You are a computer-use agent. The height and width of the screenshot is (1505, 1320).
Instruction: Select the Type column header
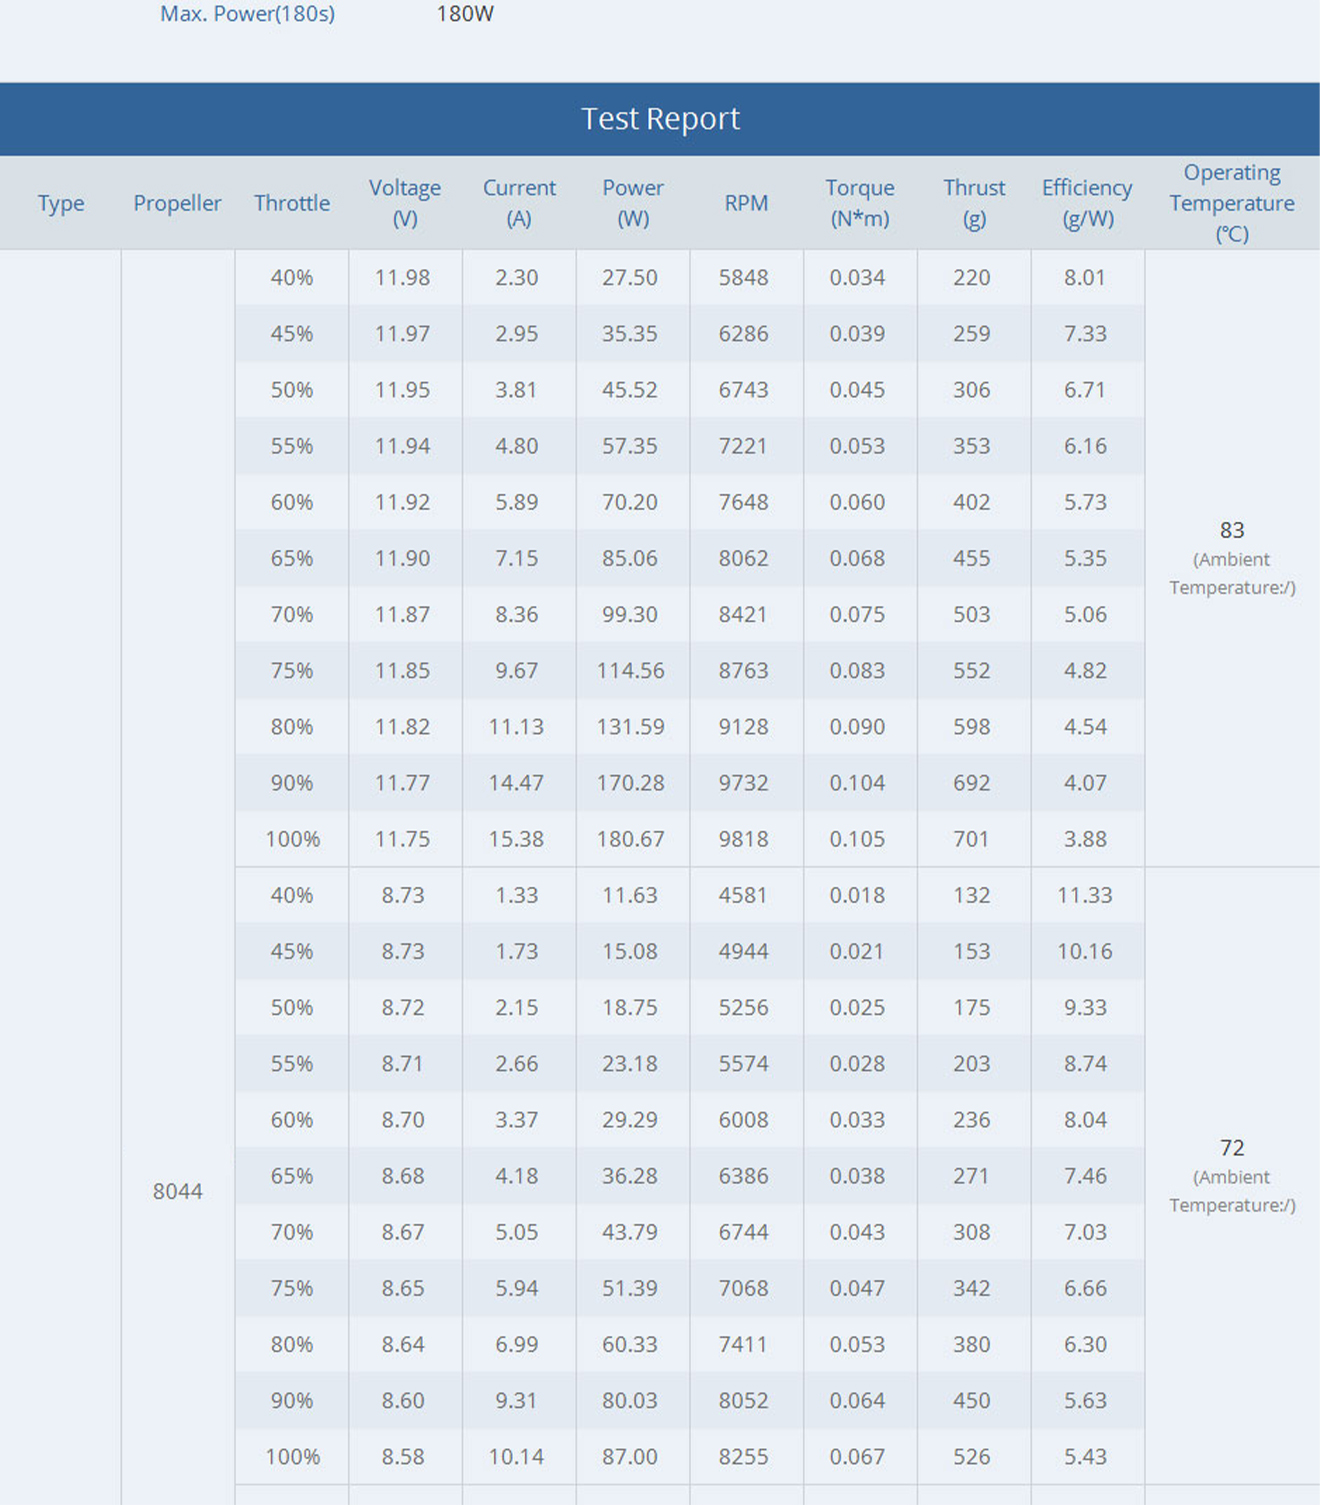pos(61,203)
